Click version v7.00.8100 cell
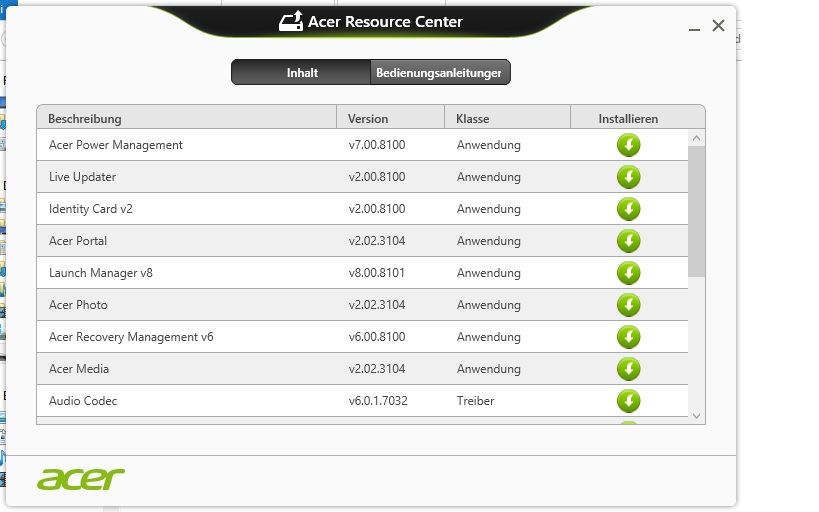 377,145
